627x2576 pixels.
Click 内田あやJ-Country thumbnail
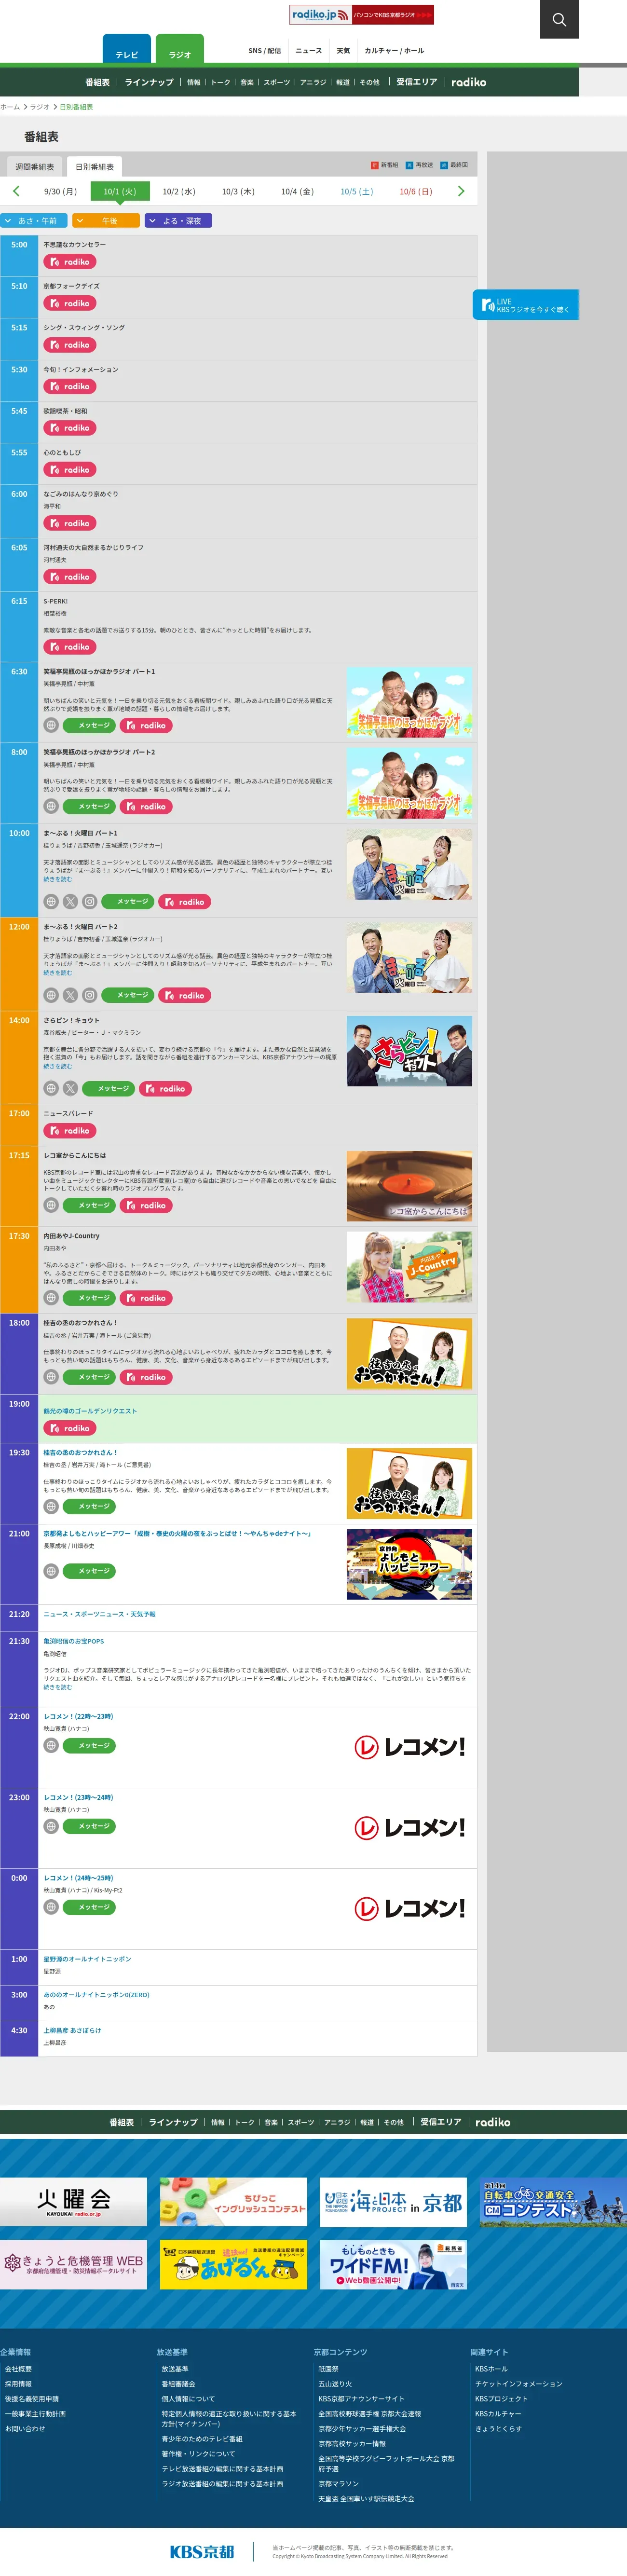(409, 1267)
